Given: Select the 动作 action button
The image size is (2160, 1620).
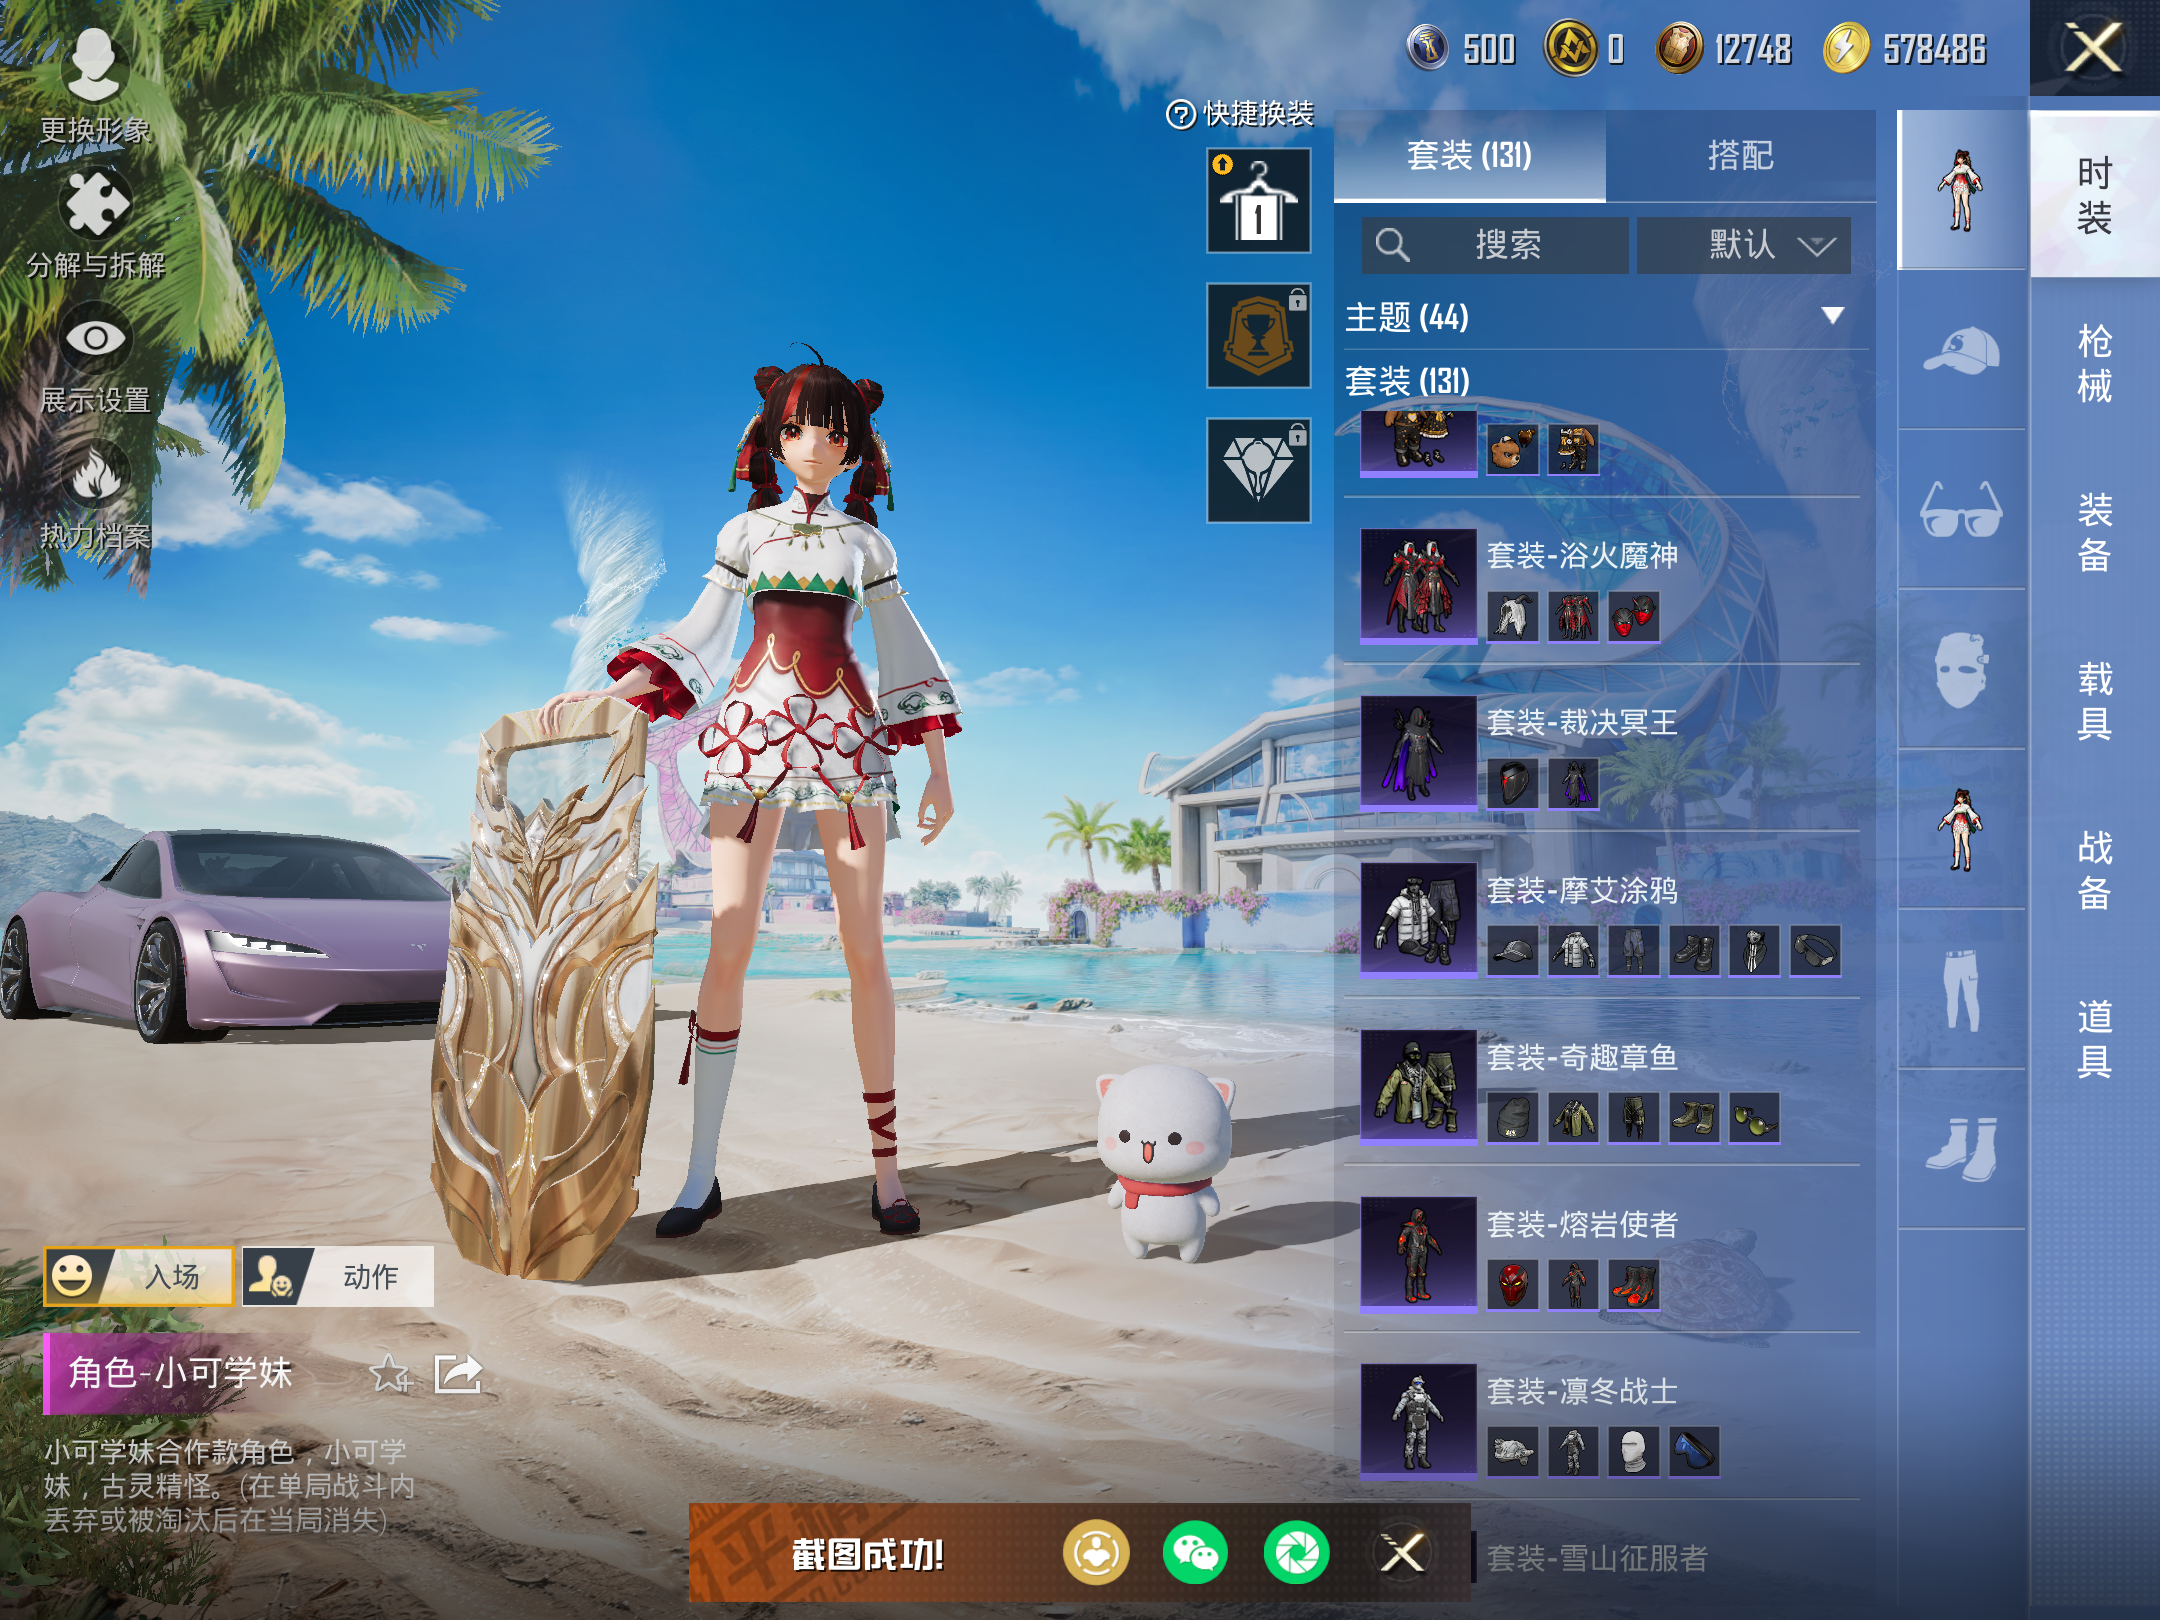Looking at the screenshot, I should click(338, 1276).
